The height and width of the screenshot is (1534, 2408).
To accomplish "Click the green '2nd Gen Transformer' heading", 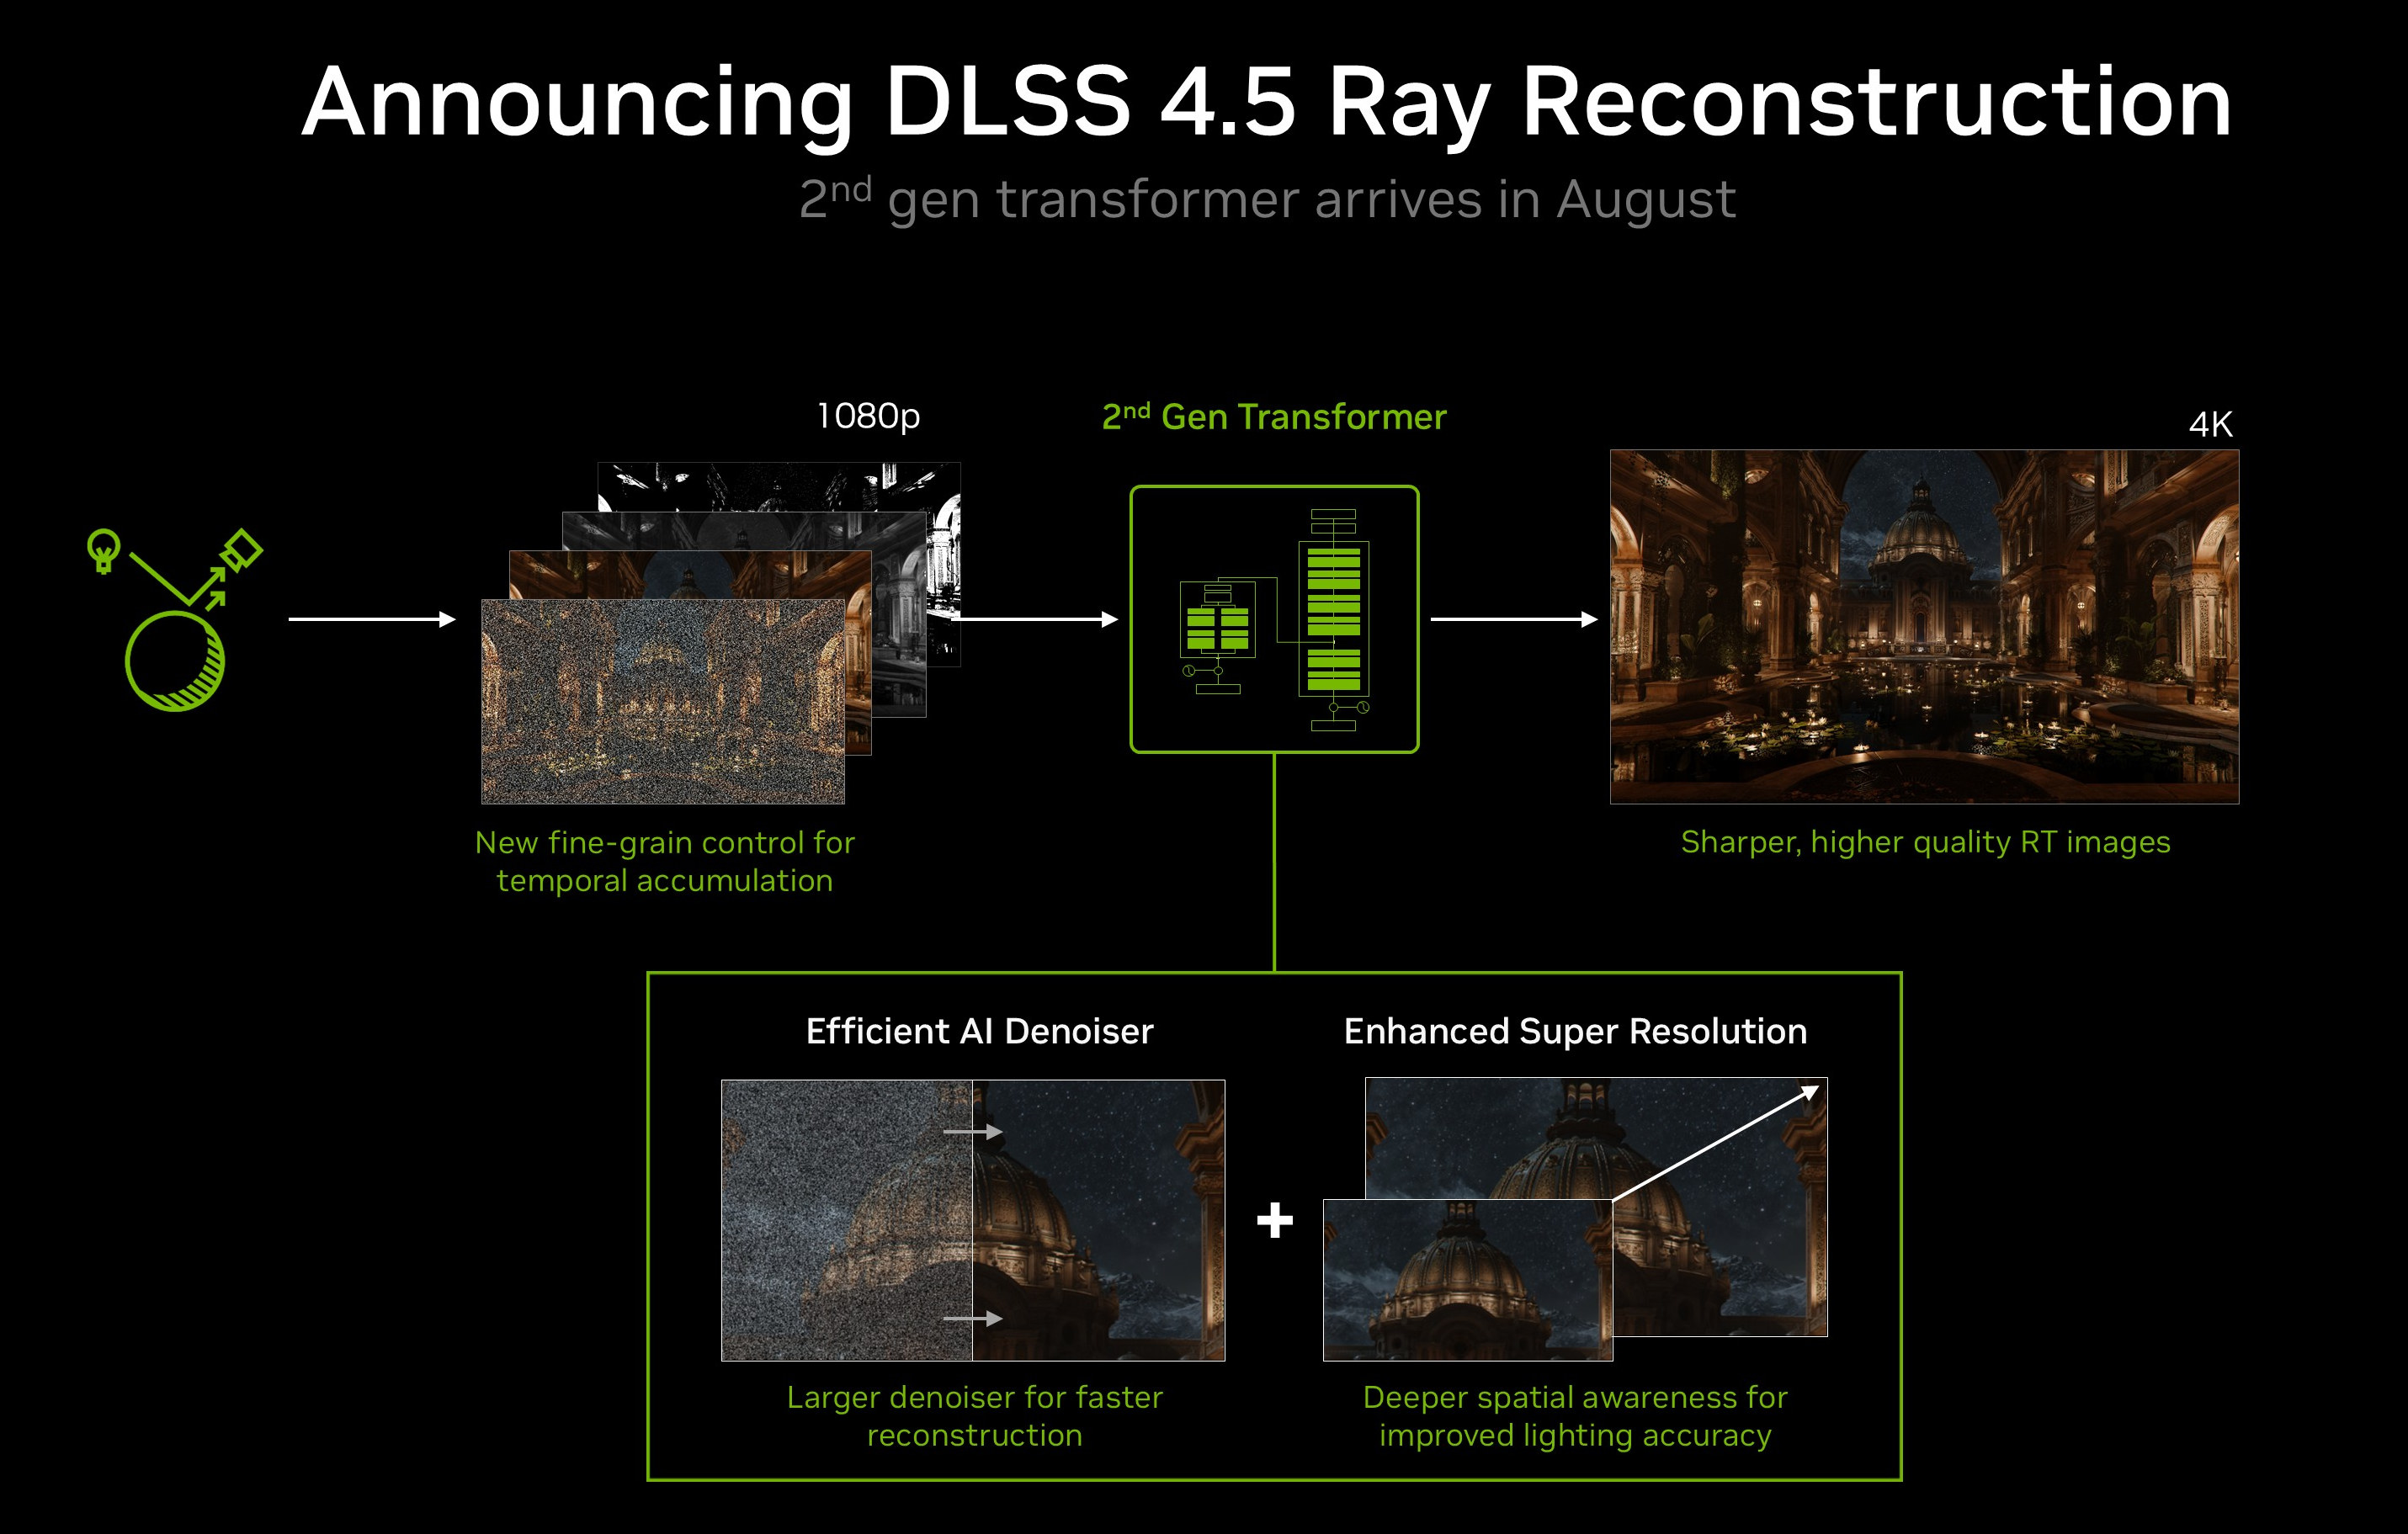I will click(1274, 416).
